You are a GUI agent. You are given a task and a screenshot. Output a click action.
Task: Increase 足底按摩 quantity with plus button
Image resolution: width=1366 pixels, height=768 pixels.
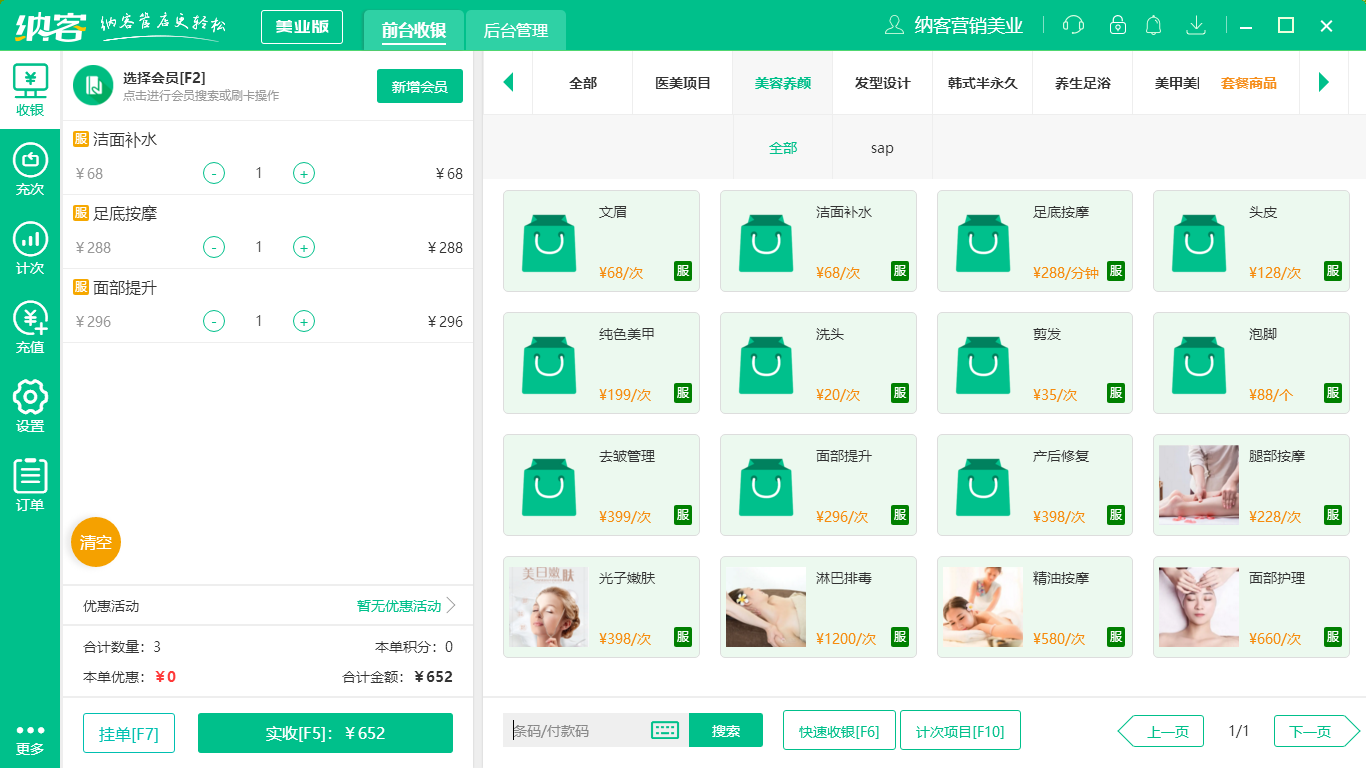tap(303, 247)
